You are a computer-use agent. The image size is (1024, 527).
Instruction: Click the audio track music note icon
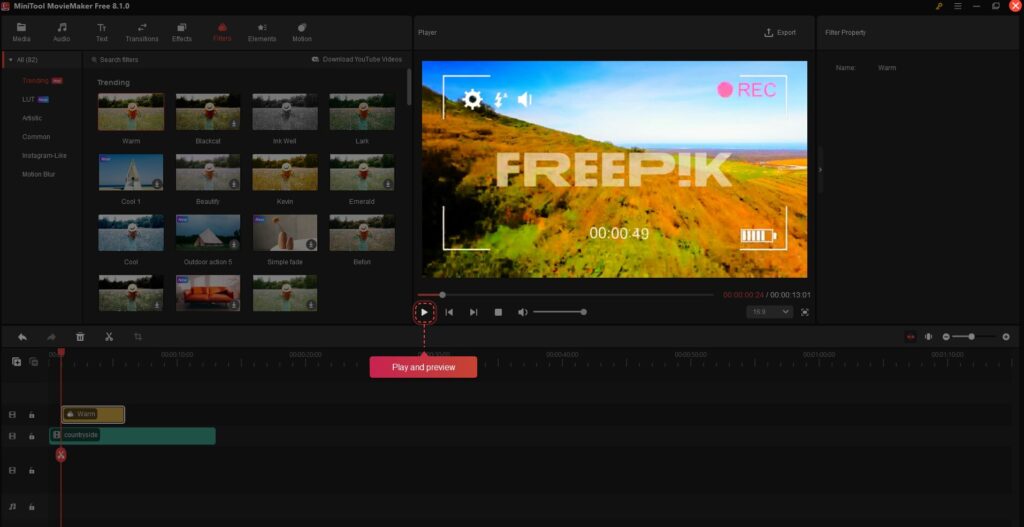[12, 507]
